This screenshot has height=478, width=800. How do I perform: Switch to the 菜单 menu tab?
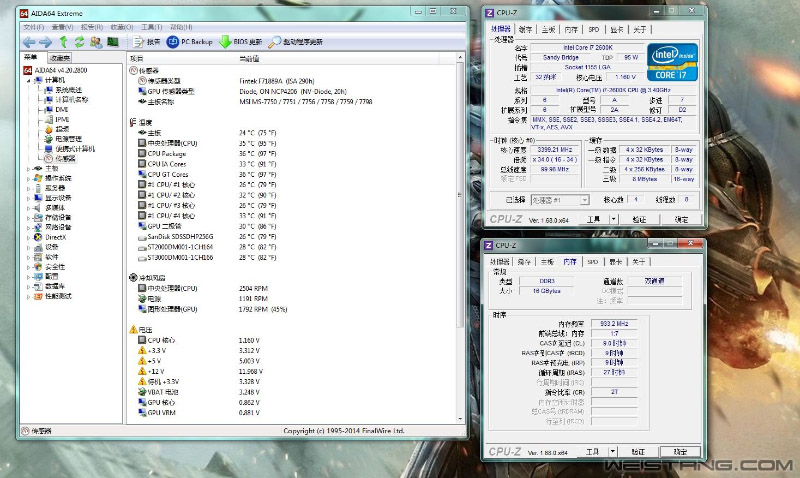click(31, 57)
